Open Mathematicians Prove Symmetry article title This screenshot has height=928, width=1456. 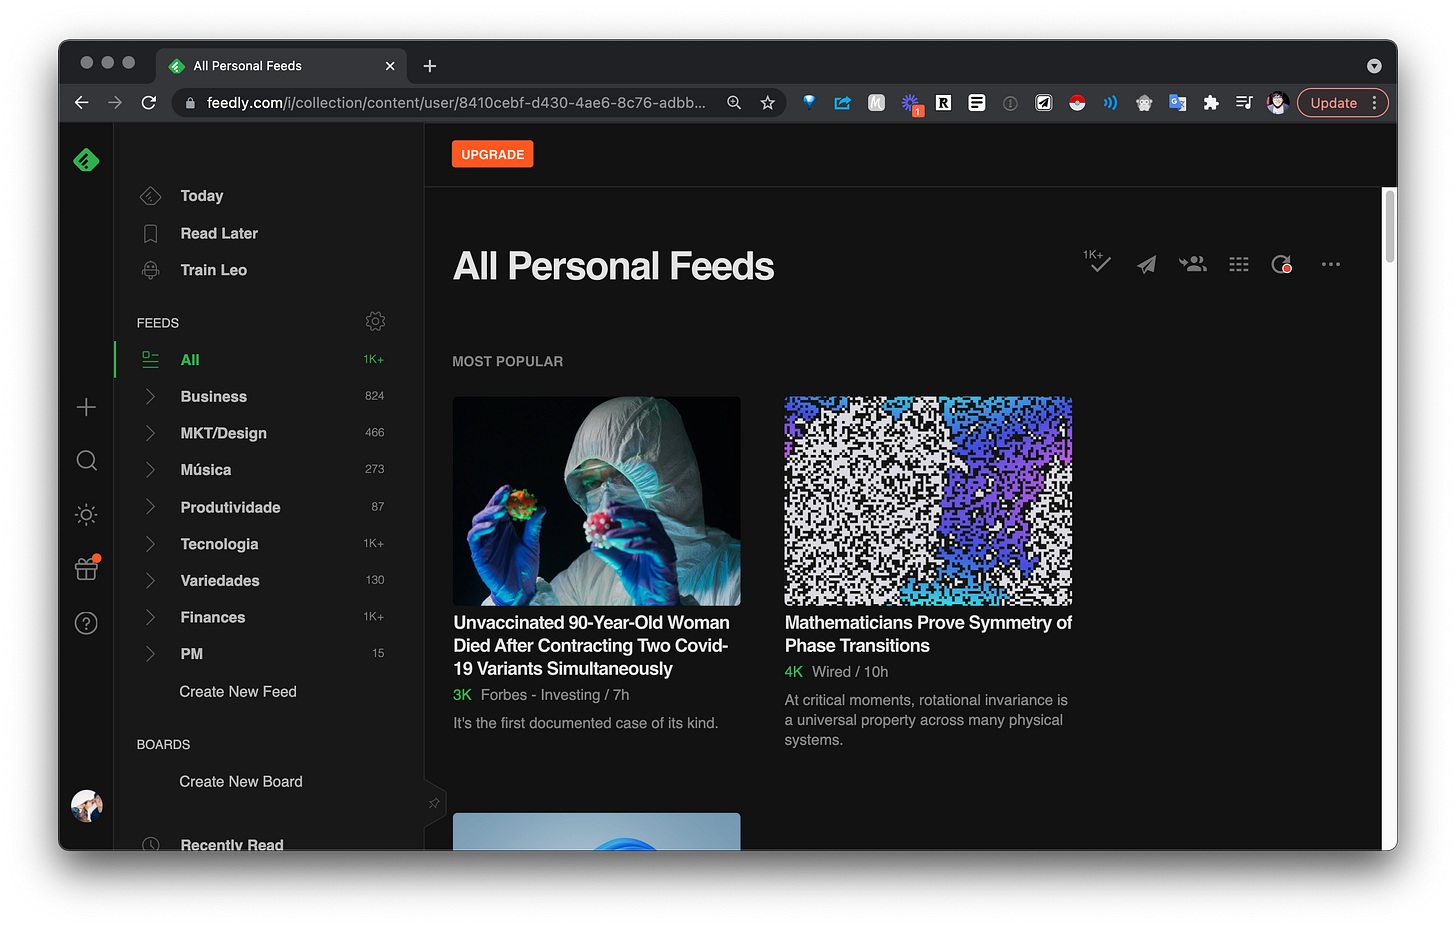(x=928, y=634)
